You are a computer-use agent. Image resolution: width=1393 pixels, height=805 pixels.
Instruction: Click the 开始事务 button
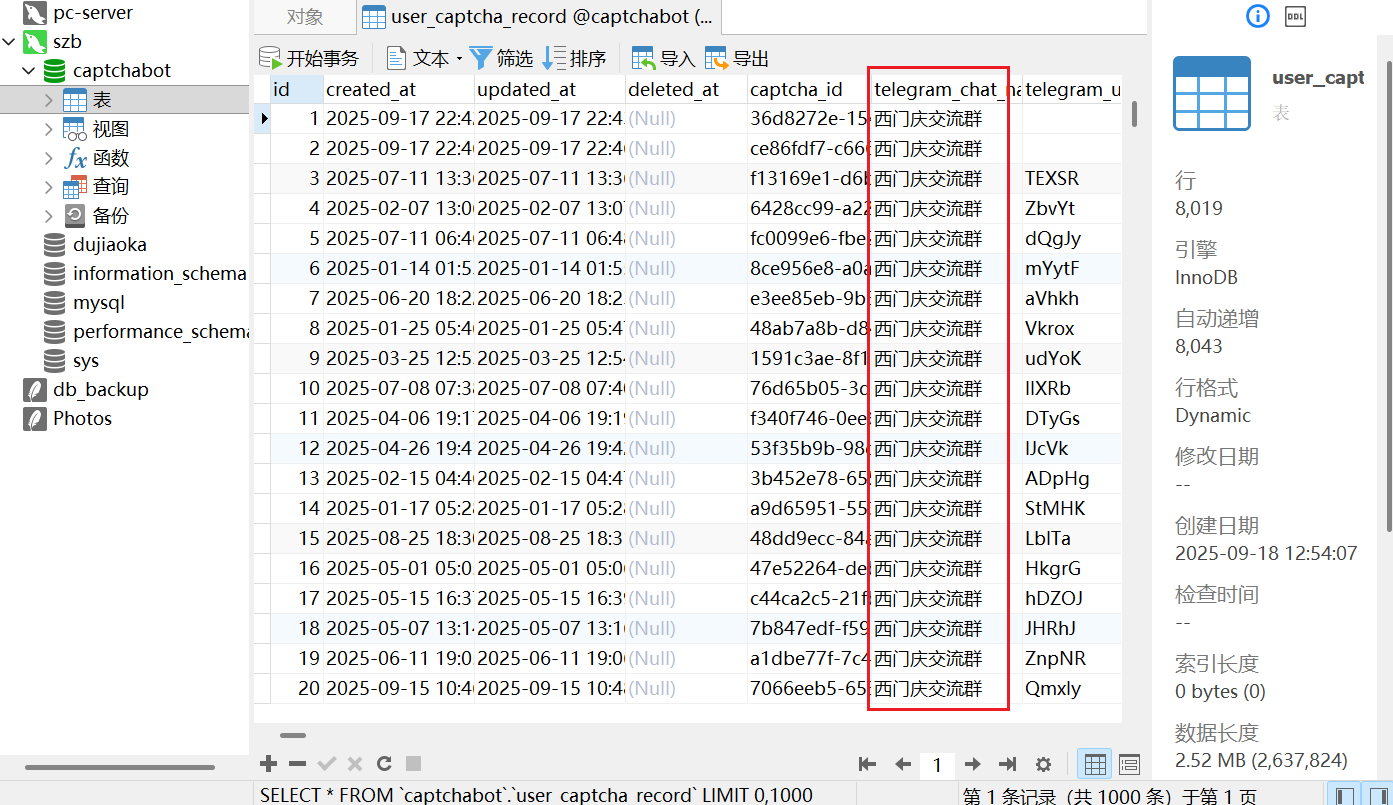[x=309, y=58]
